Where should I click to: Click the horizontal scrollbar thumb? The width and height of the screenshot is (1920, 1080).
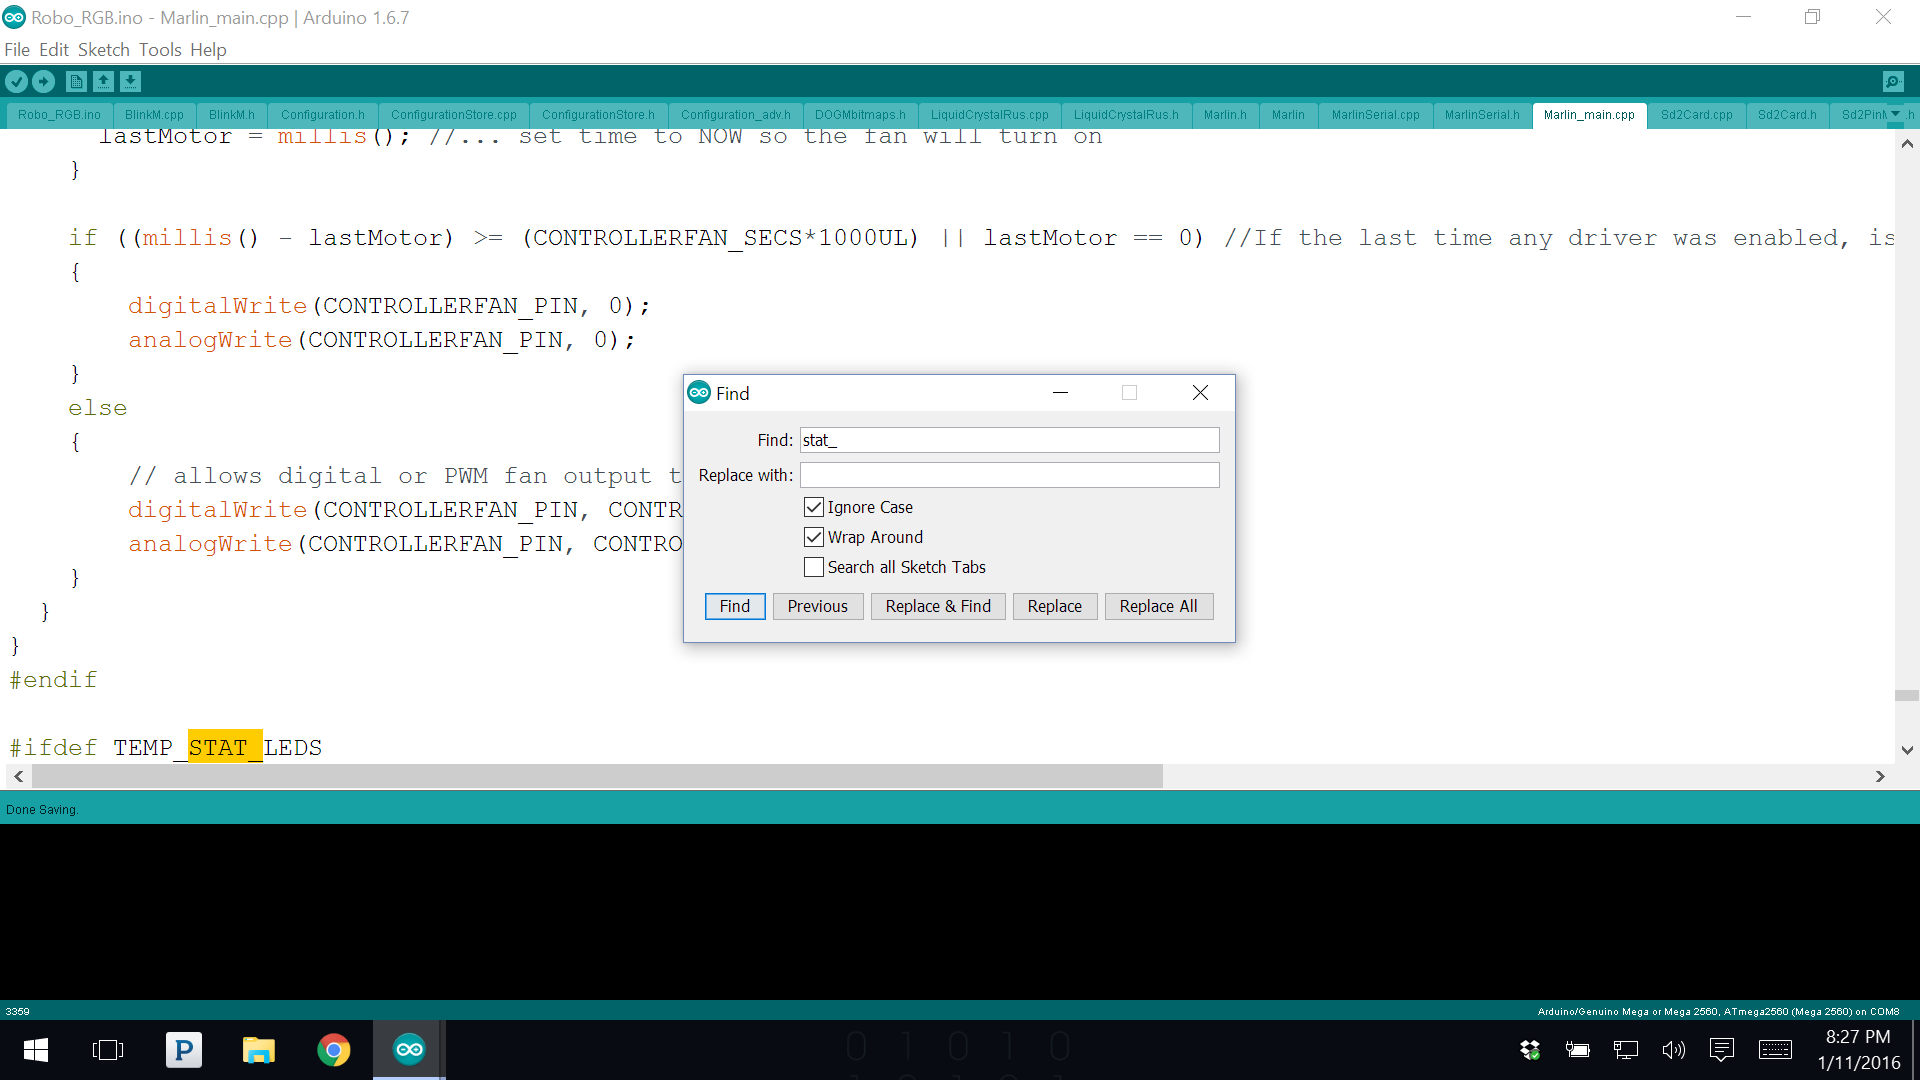coord(597,776)
